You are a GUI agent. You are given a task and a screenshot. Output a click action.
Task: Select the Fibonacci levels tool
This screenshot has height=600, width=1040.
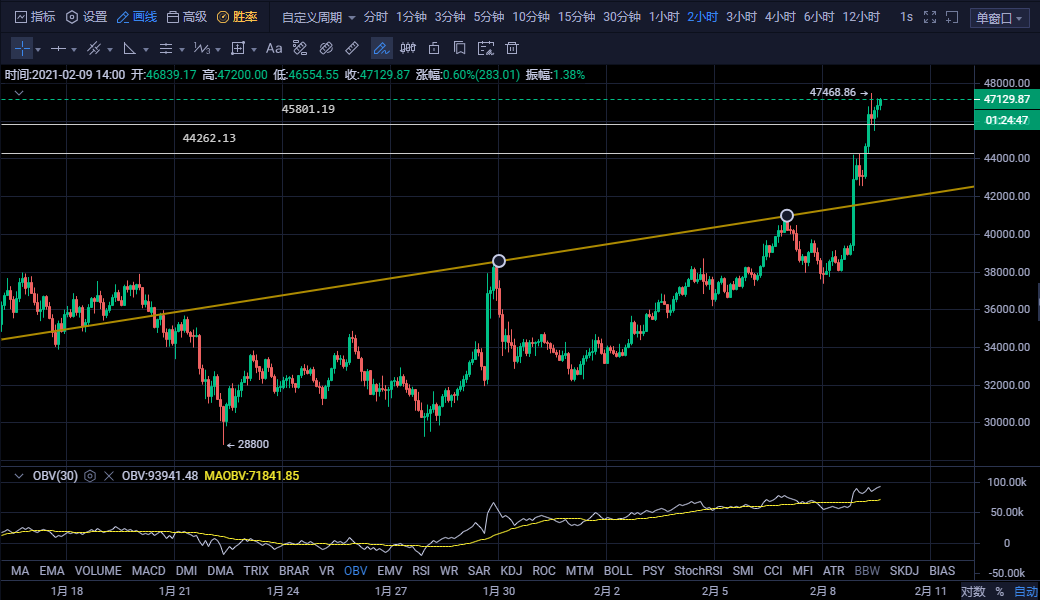tap(166, 48)
